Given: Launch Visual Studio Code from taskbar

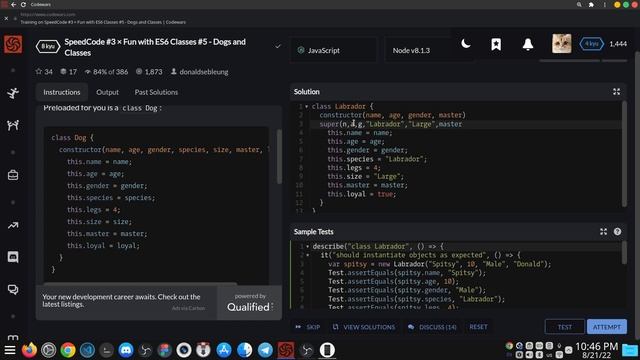Looking at the screenshot, I should tap(87, 350).
